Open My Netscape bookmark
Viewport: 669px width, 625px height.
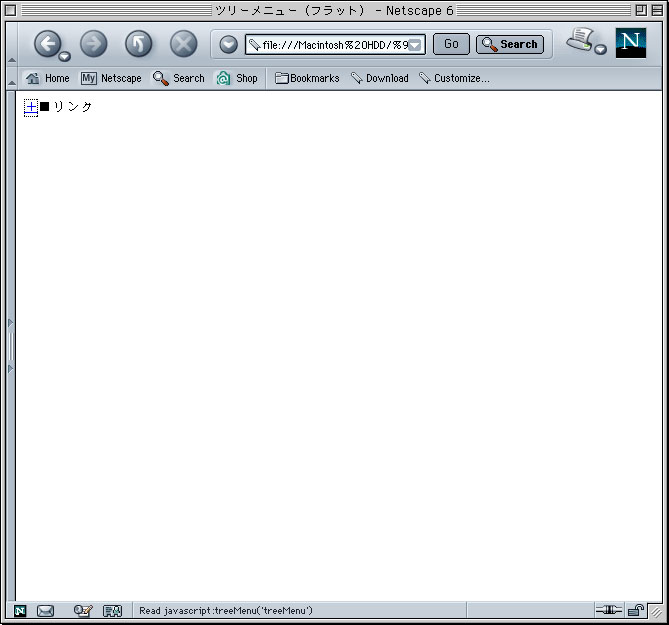click(x=111, y=78)
